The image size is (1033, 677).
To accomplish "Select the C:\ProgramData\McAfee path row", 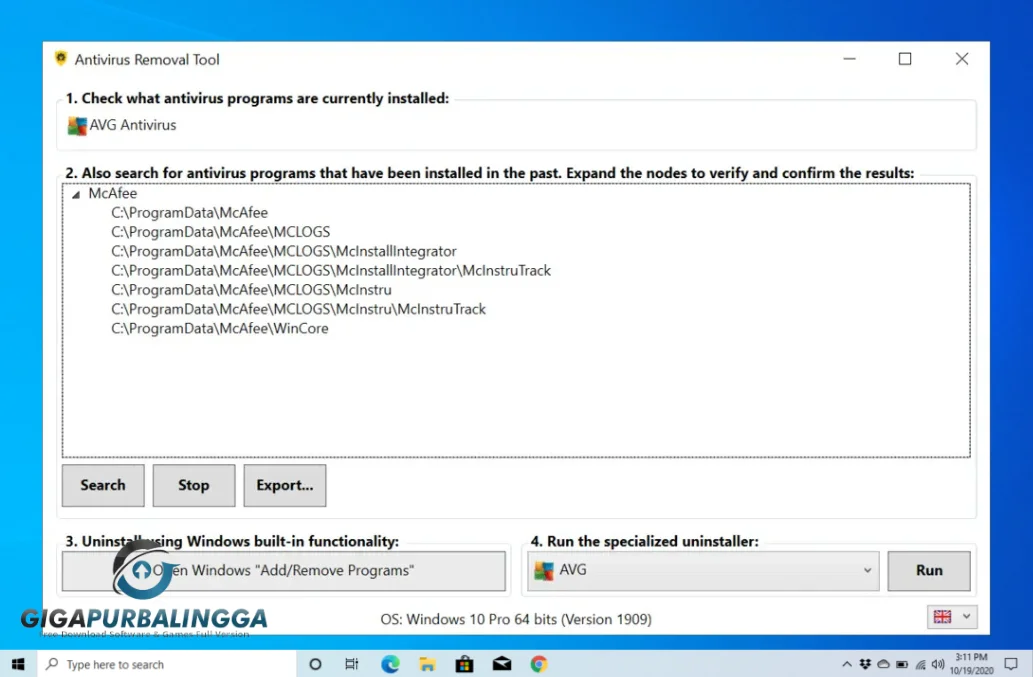I will pyautogui.click(x=189, y=213).
